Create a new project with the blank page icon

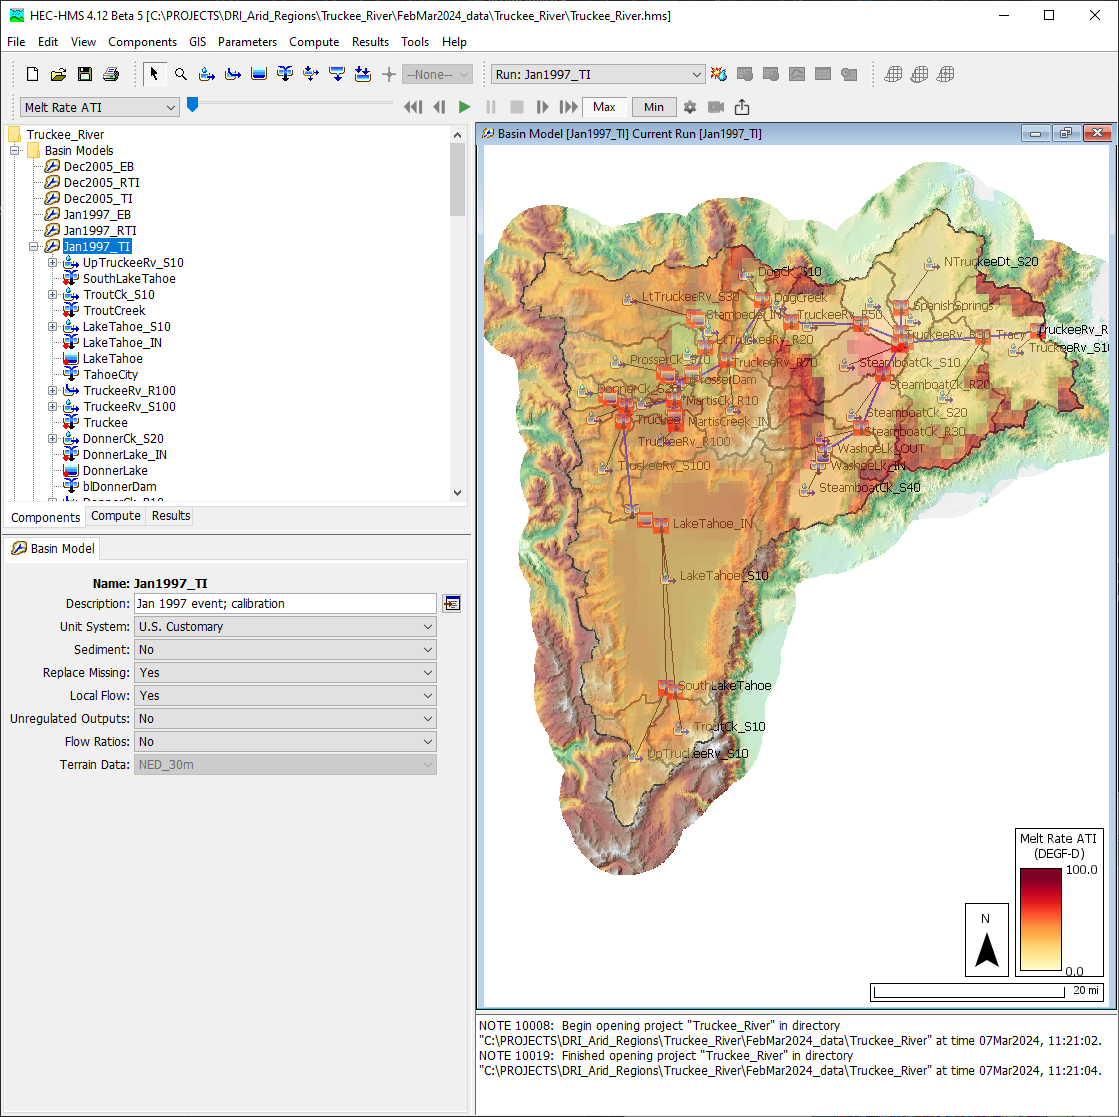32,74
